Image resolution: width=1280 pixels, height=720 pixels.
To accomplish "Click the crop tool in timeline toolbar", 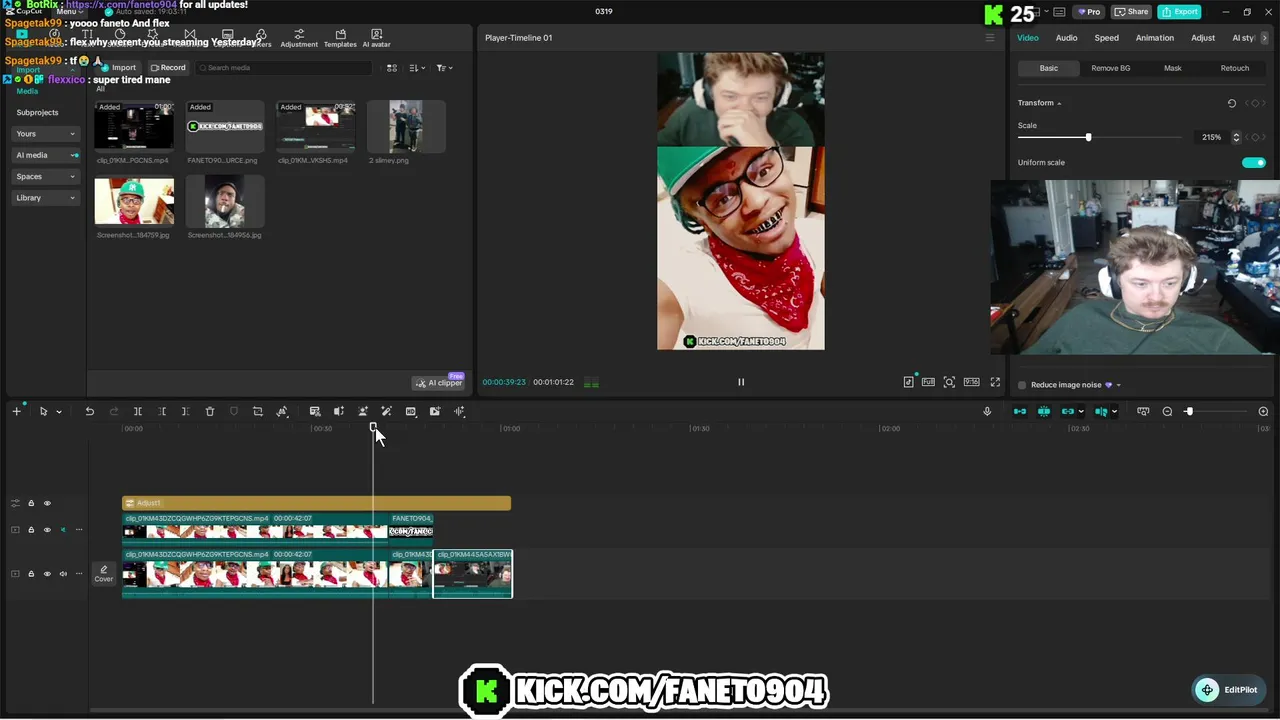I will (258, 411).
